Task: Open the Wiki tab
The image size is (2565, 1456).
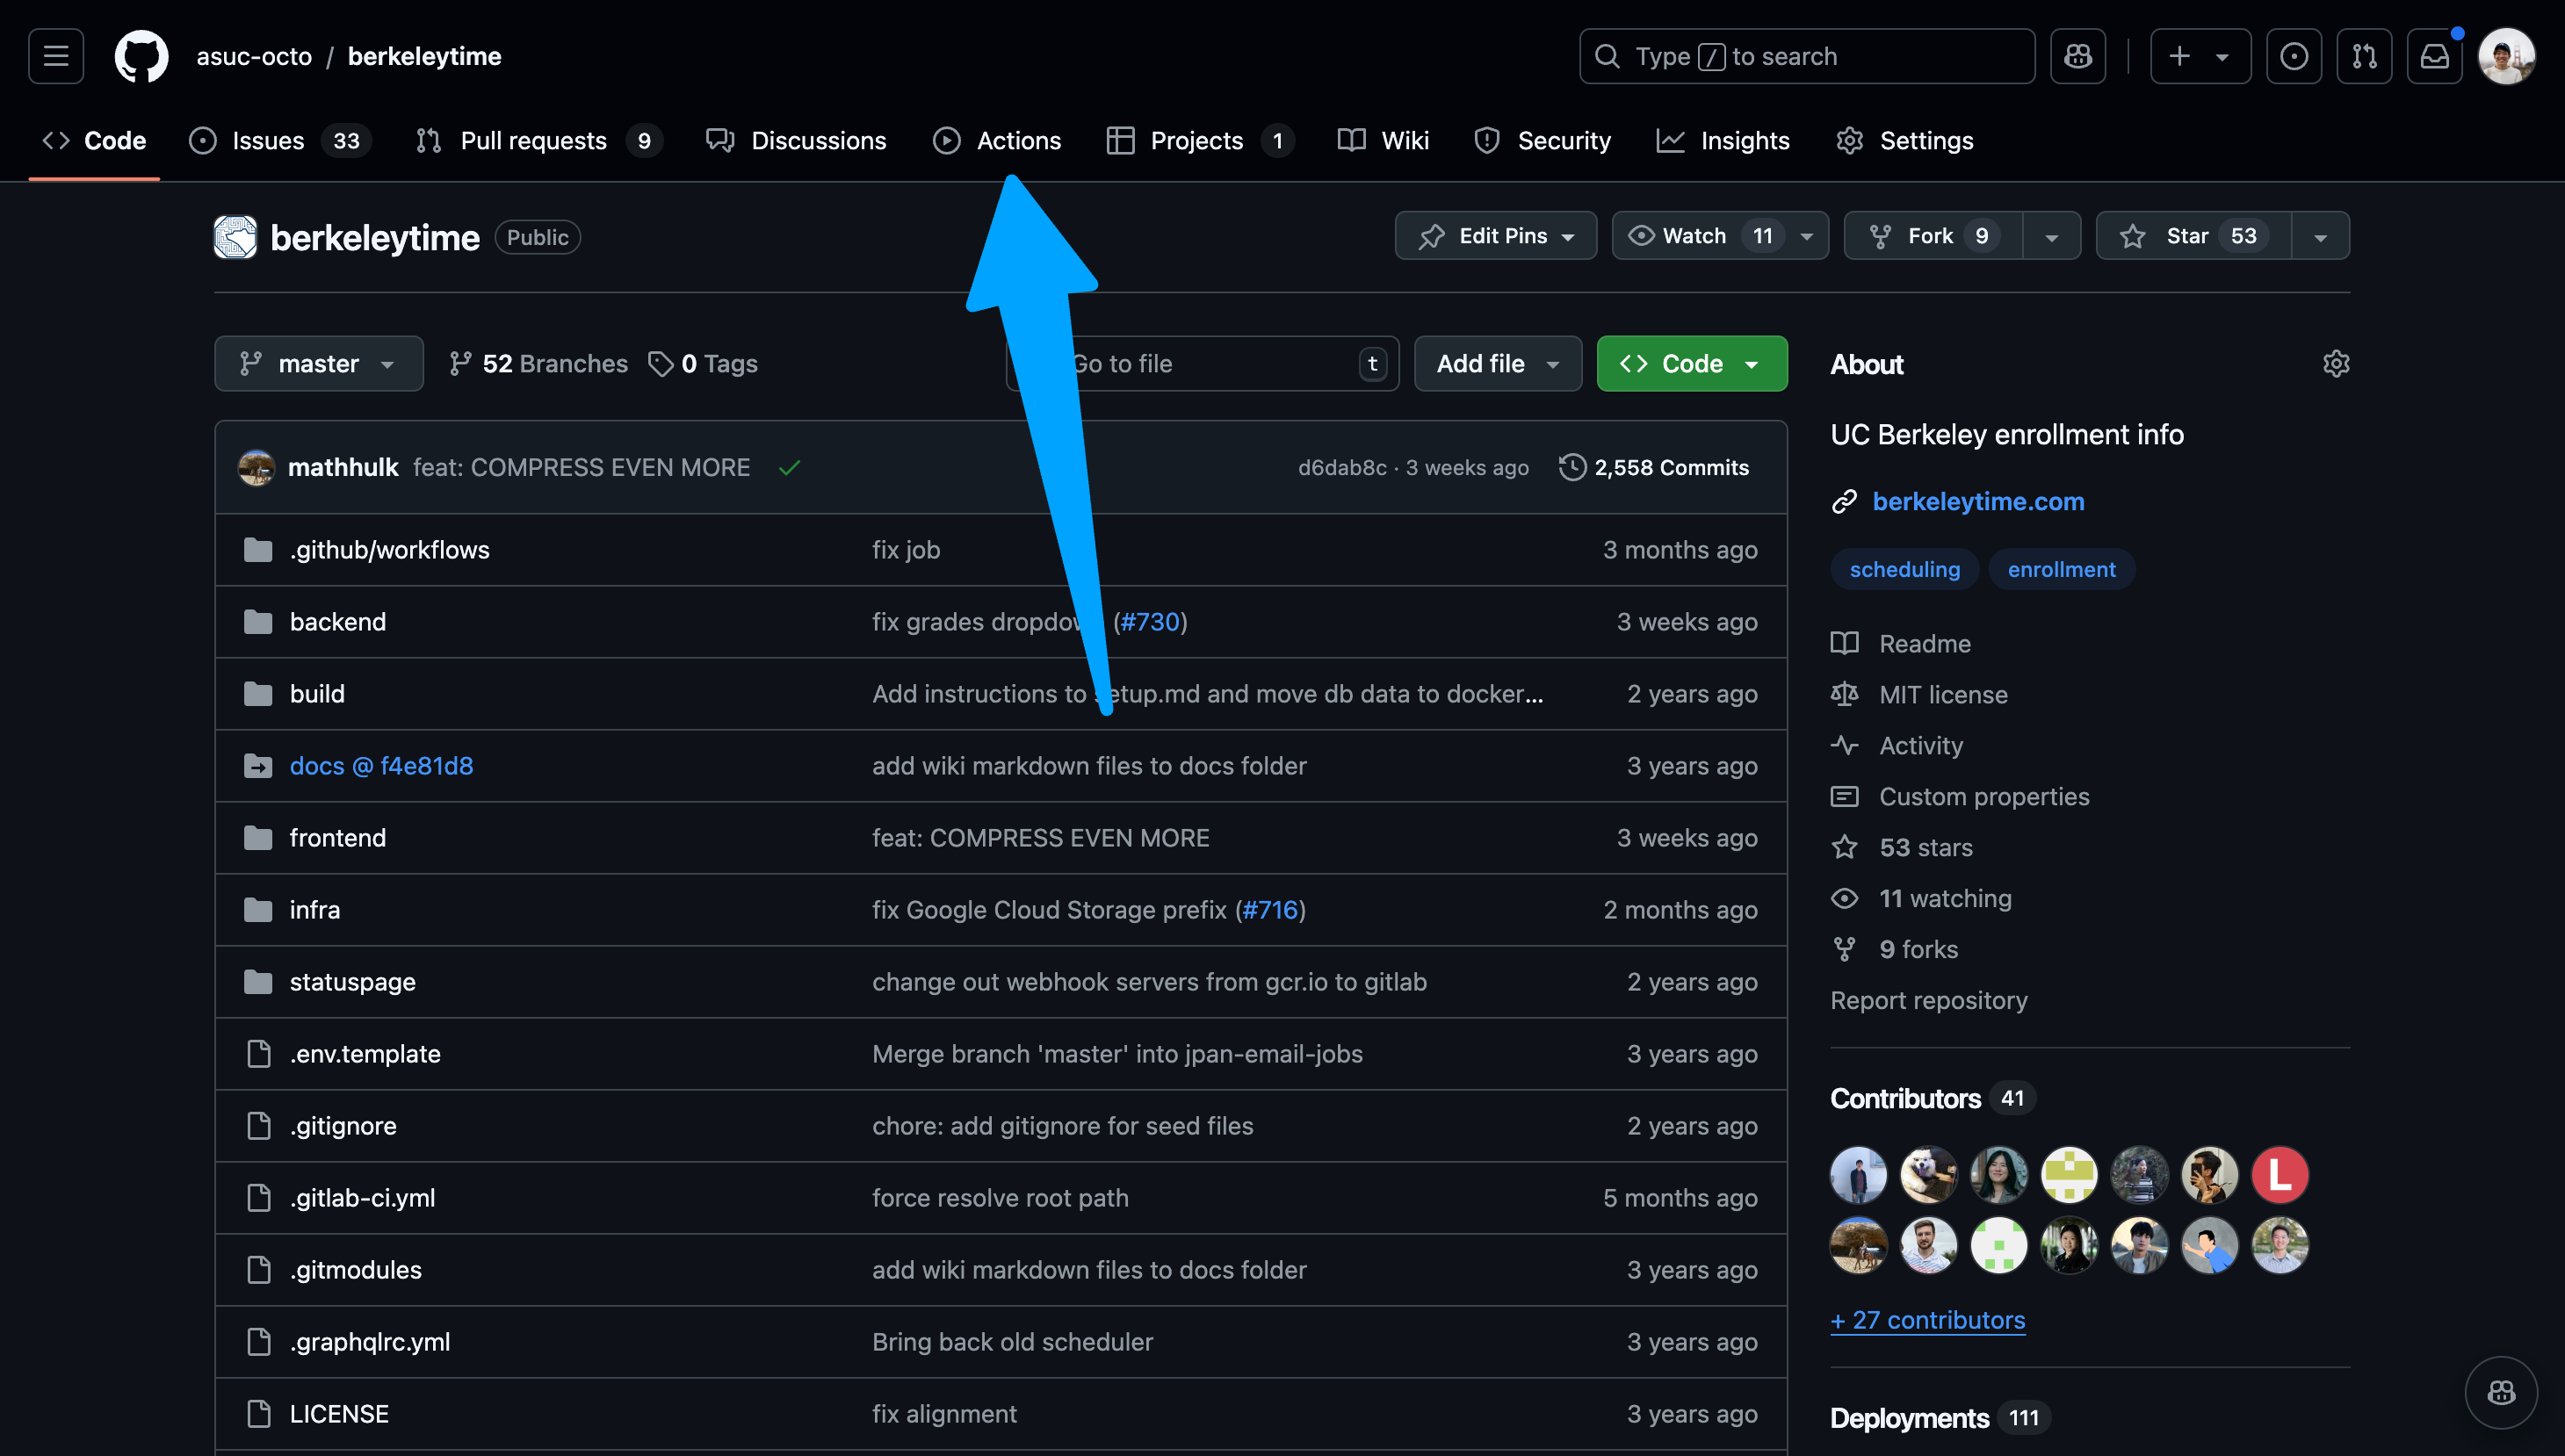Action: (x=1383, y=141)
